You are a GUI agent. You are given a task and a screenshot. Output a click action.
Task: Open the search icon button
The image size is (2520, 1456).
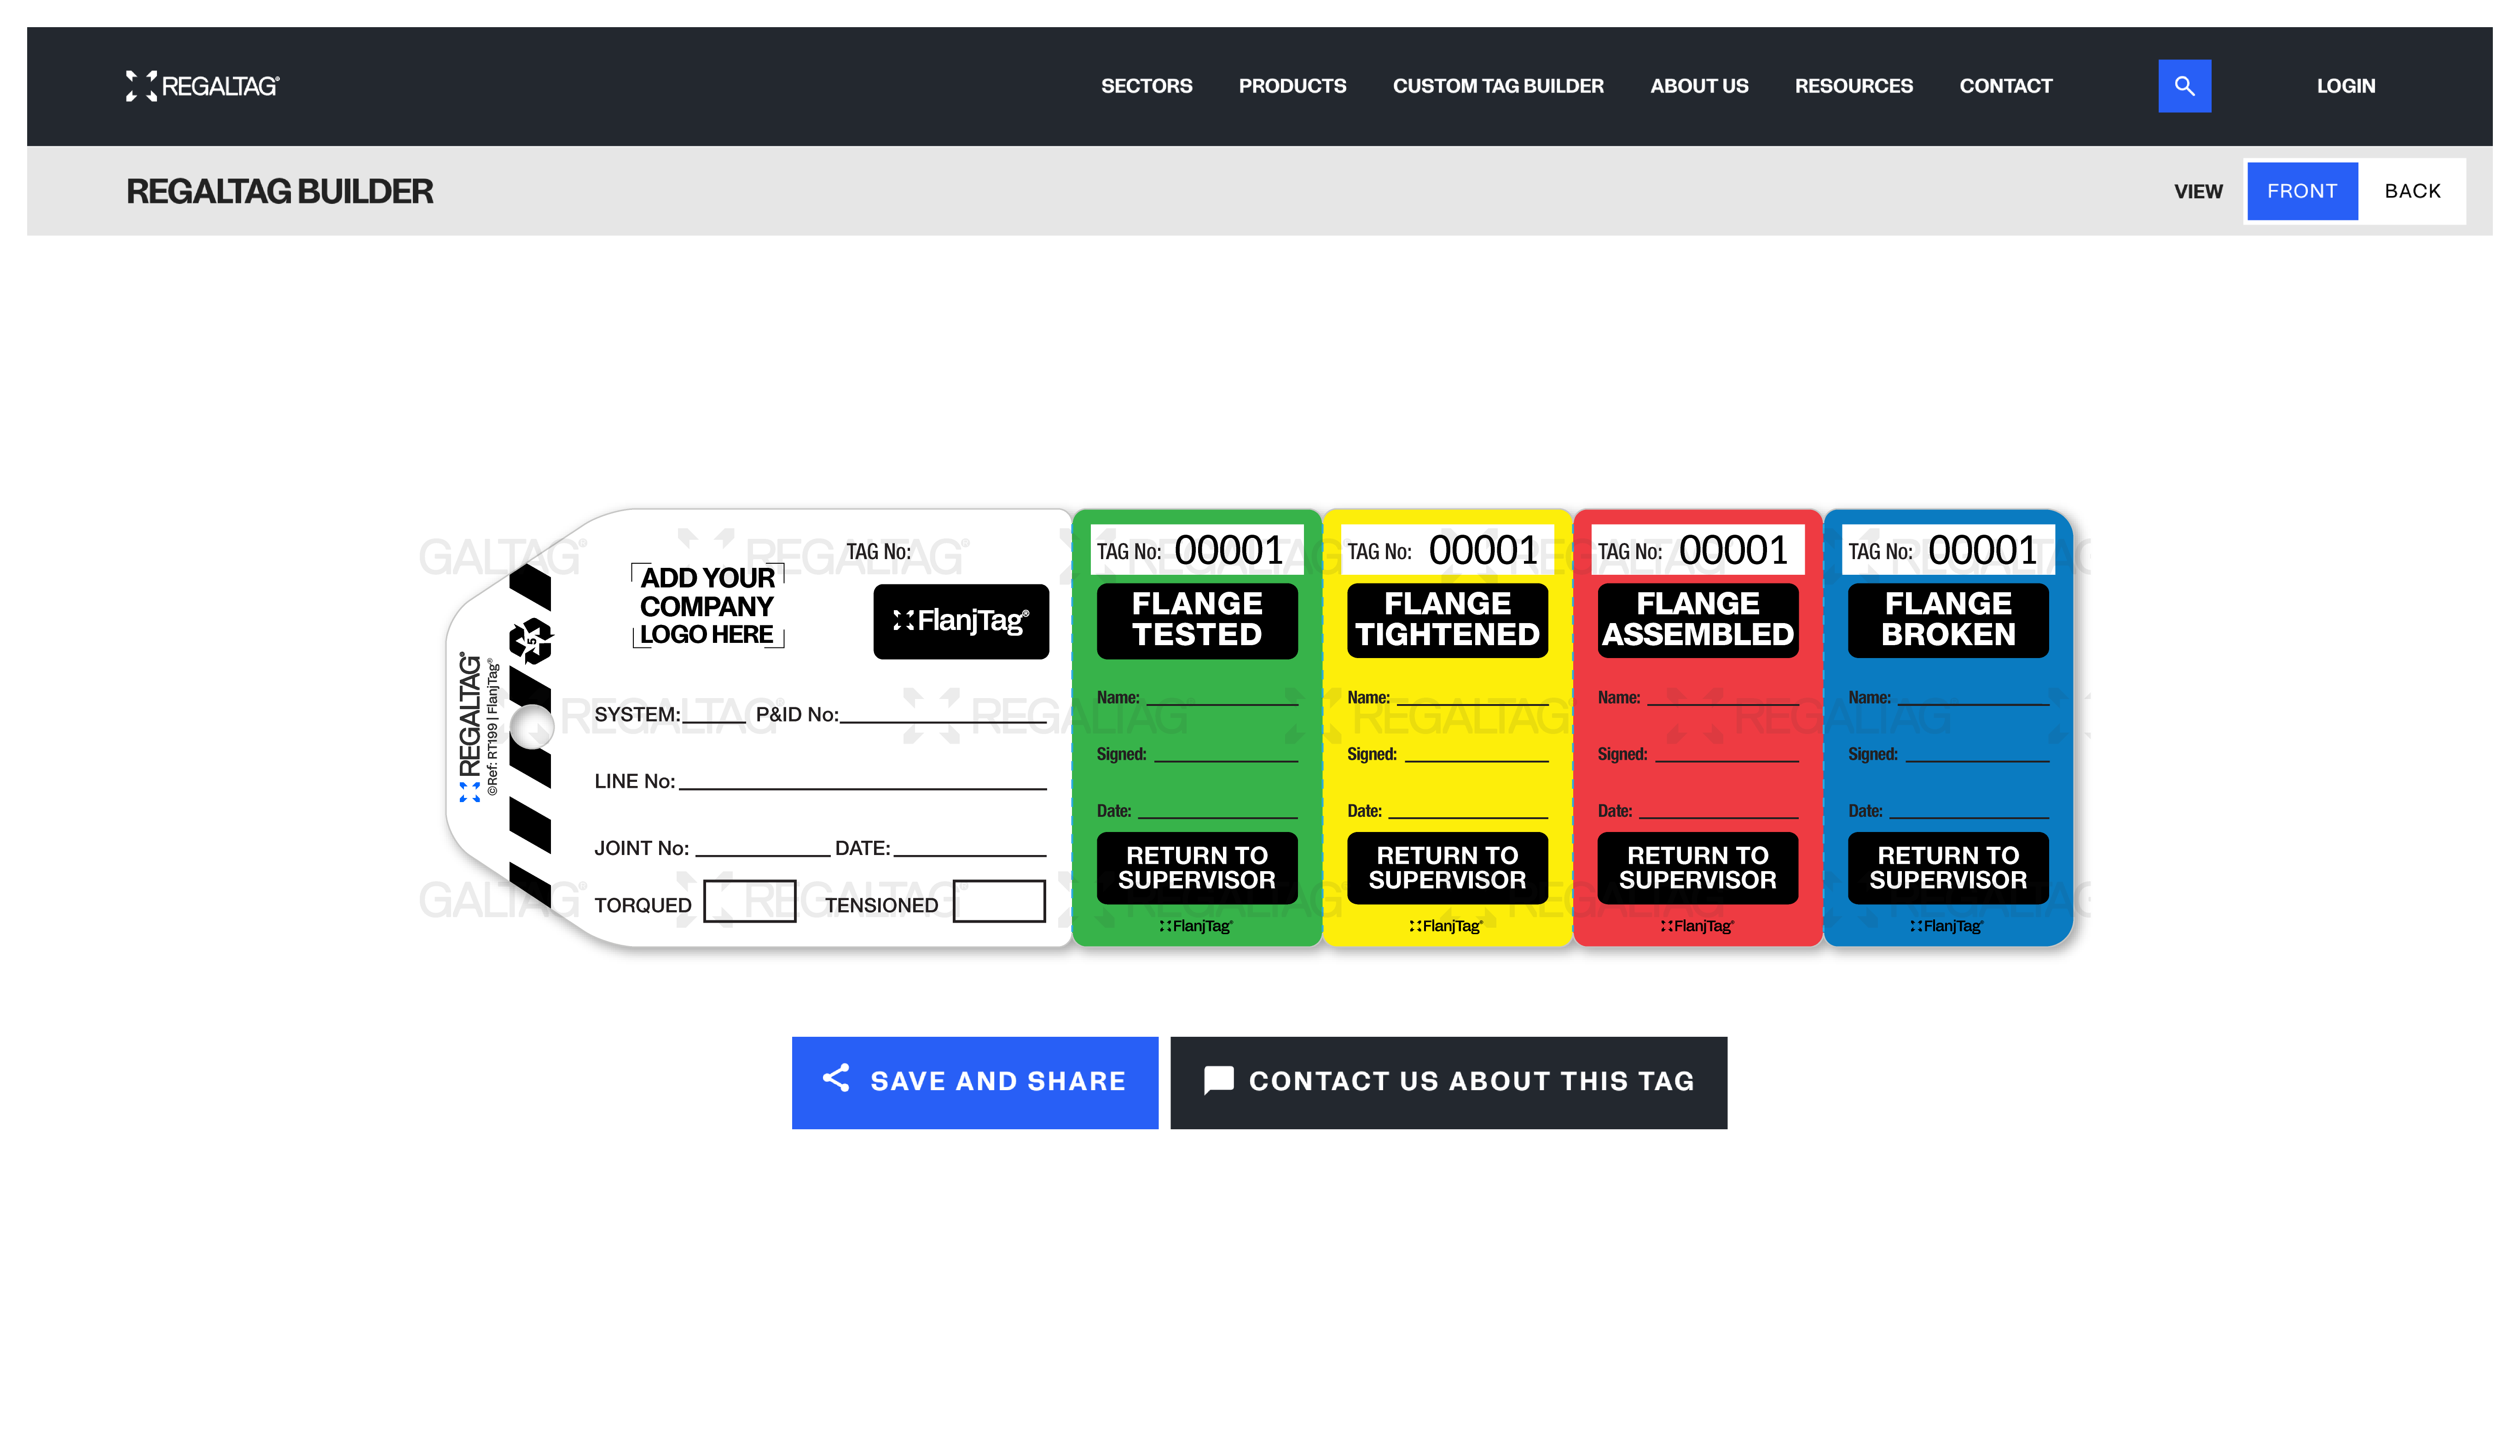click(x=2184, y=86)
